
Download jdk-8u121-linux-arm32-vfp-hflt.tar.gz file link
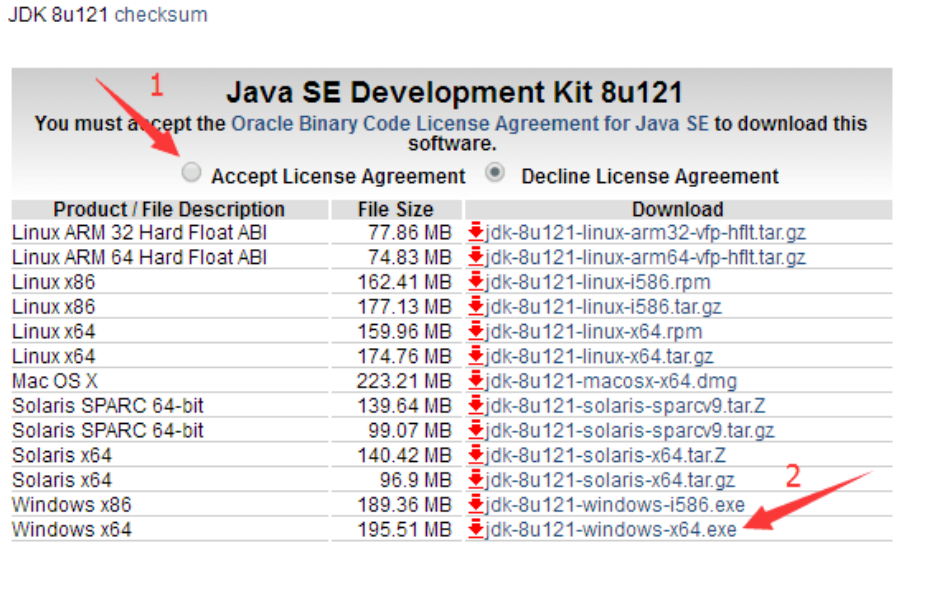[x=646, y=232]
